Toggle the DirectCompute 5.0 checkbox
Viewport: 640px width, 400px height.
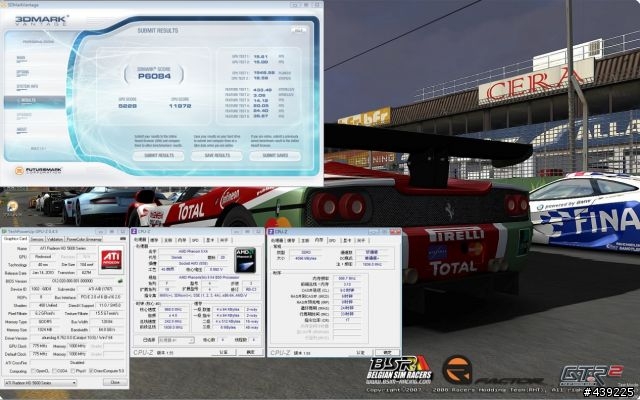tap(91, 371)
